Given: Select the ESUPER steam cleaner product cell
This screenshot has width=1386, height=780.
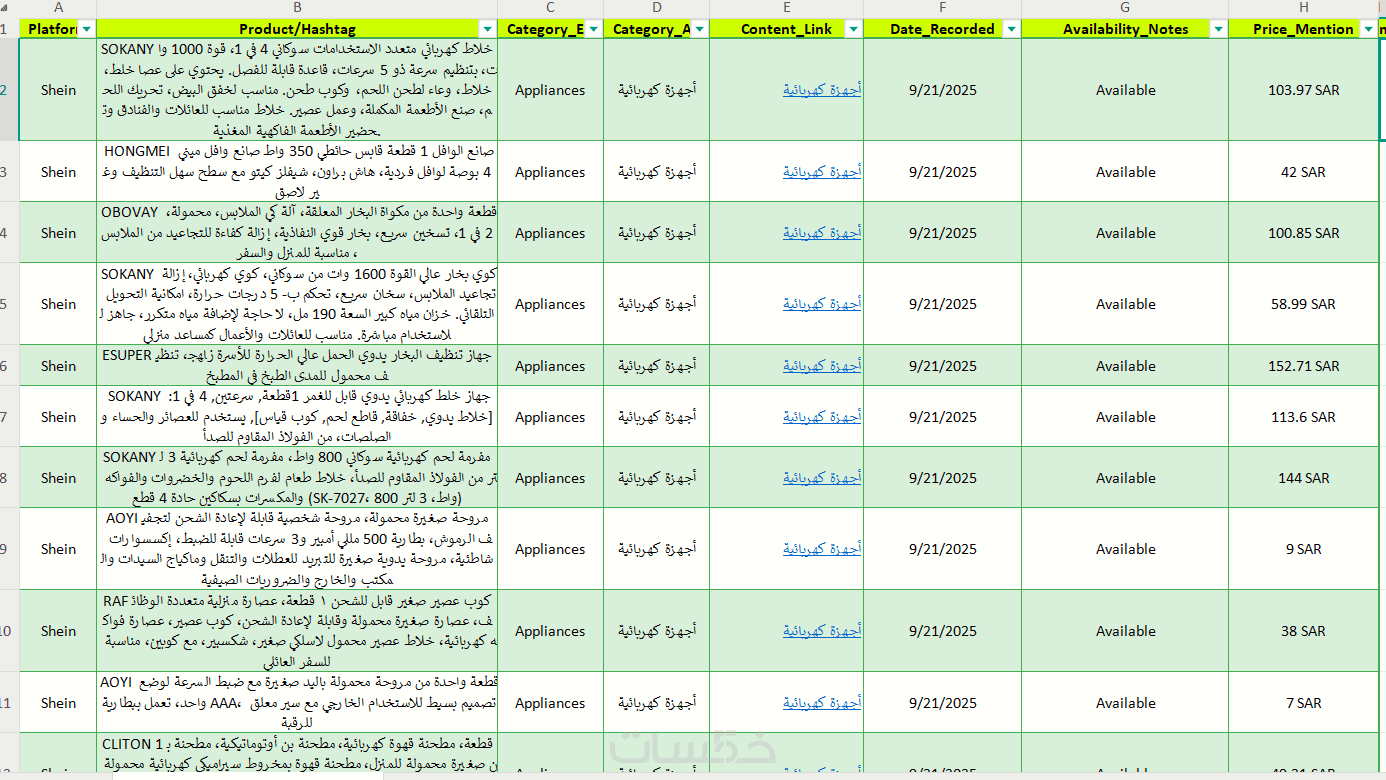Looking at the screenshot, I should point(297,366).
